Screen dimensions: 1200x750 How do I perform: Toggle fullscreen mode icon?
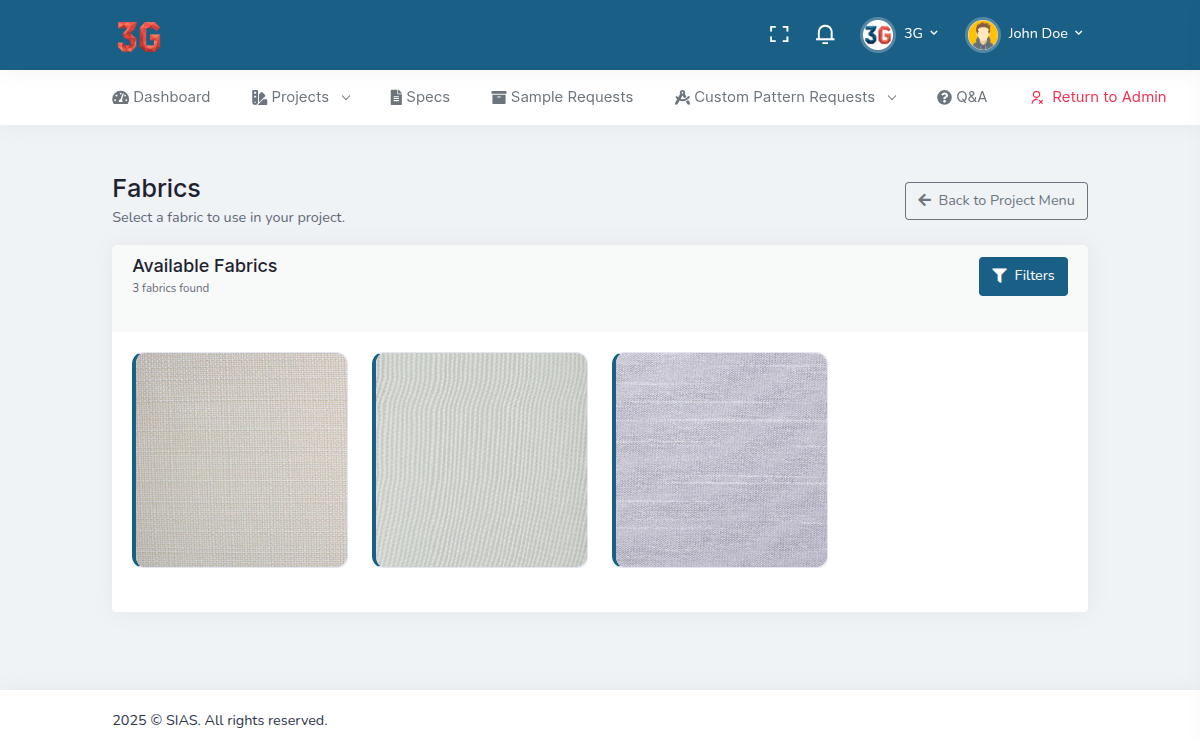(x=779, y=34)
